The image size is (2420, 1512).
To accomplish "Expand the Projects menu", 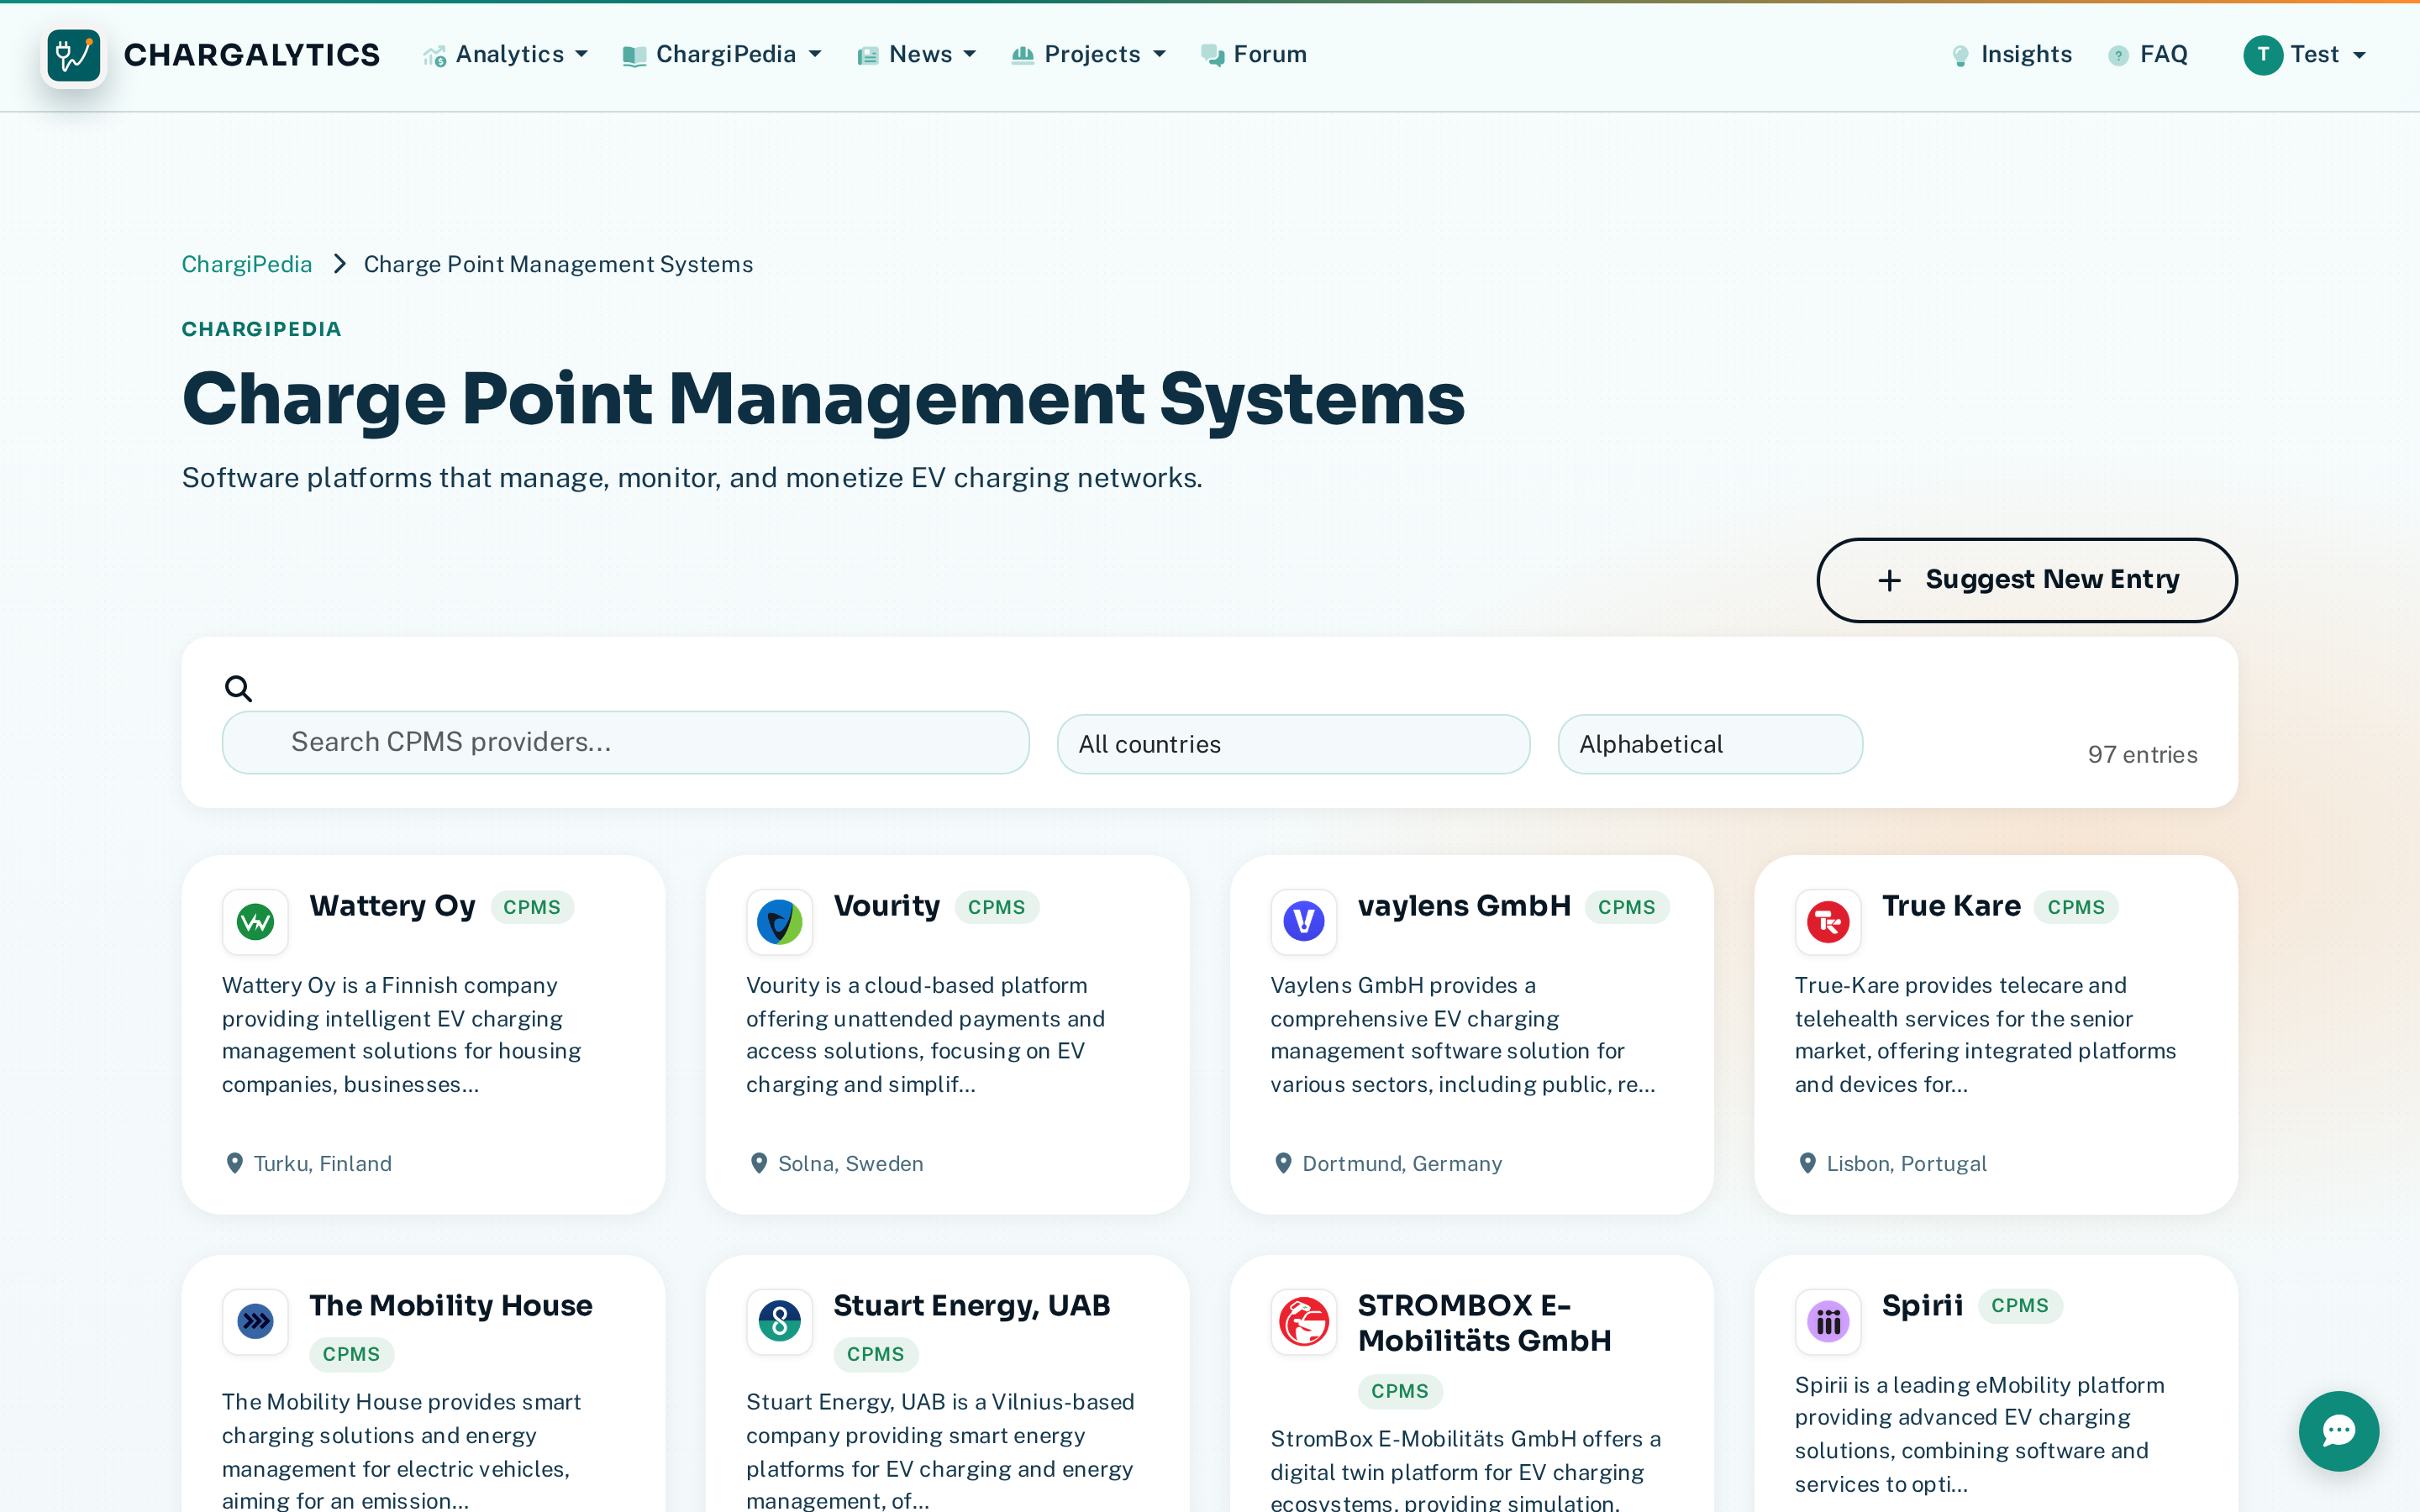I will (1088, 55).
